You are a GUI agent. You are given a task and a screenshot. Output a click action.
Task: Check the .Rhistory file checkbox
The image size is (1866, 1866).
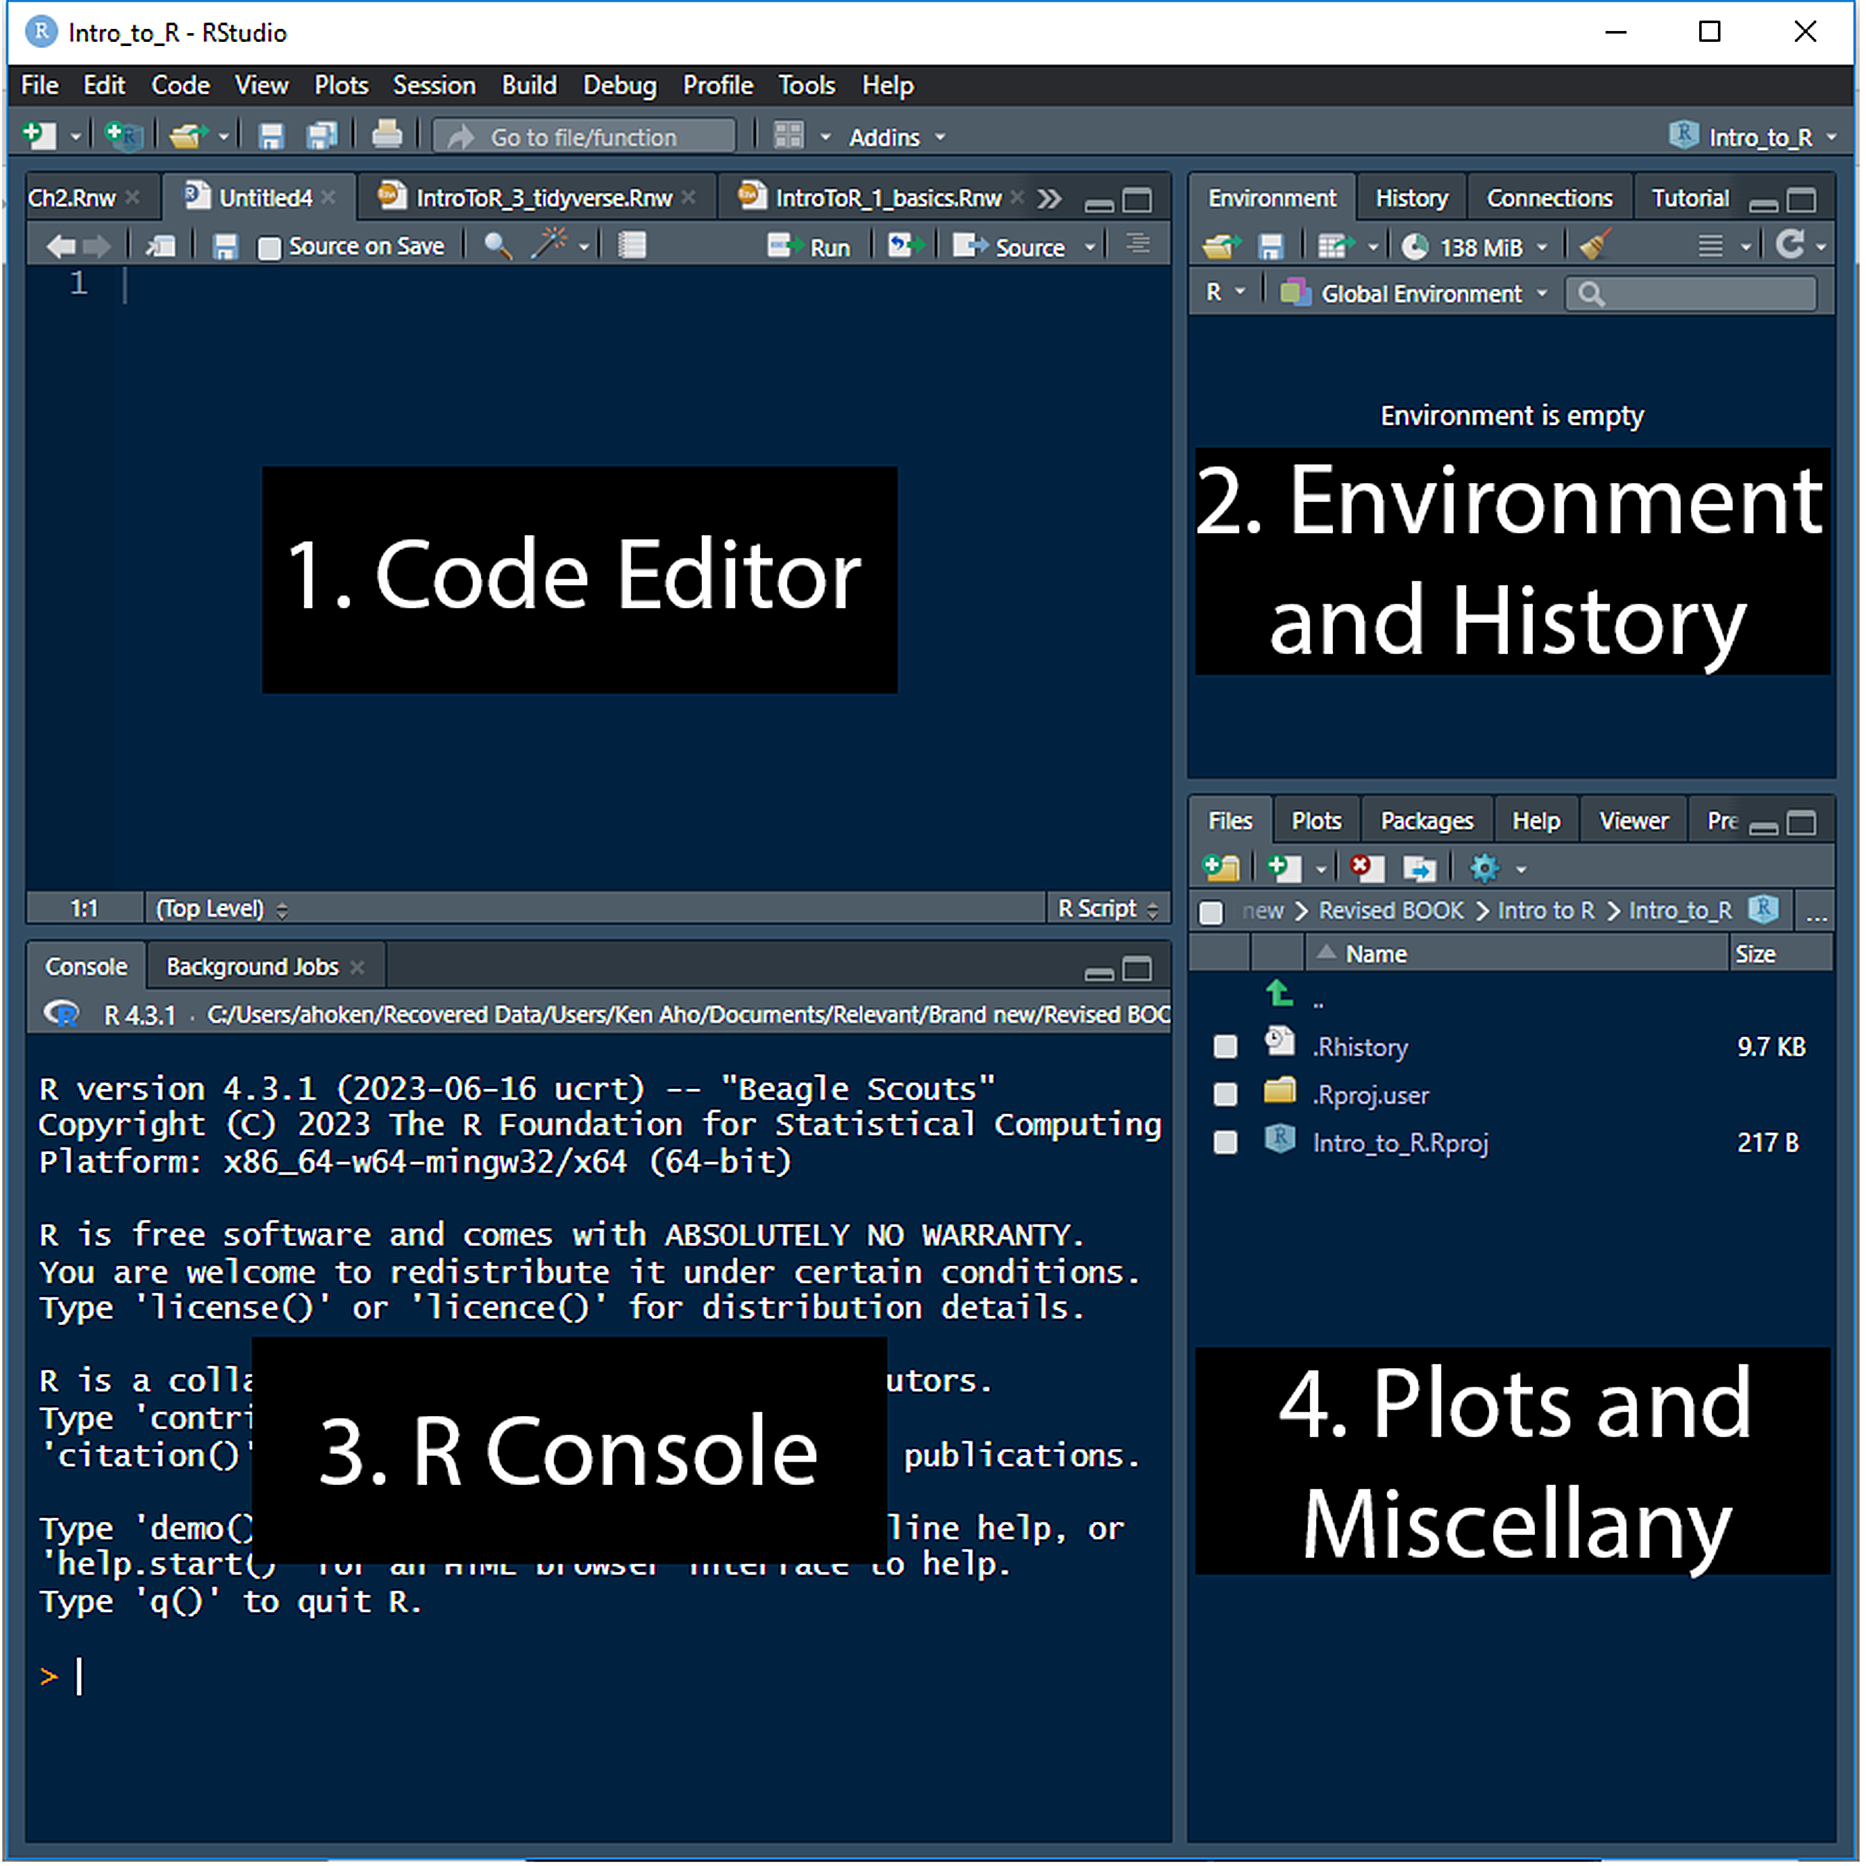tap(1225, 1047)
